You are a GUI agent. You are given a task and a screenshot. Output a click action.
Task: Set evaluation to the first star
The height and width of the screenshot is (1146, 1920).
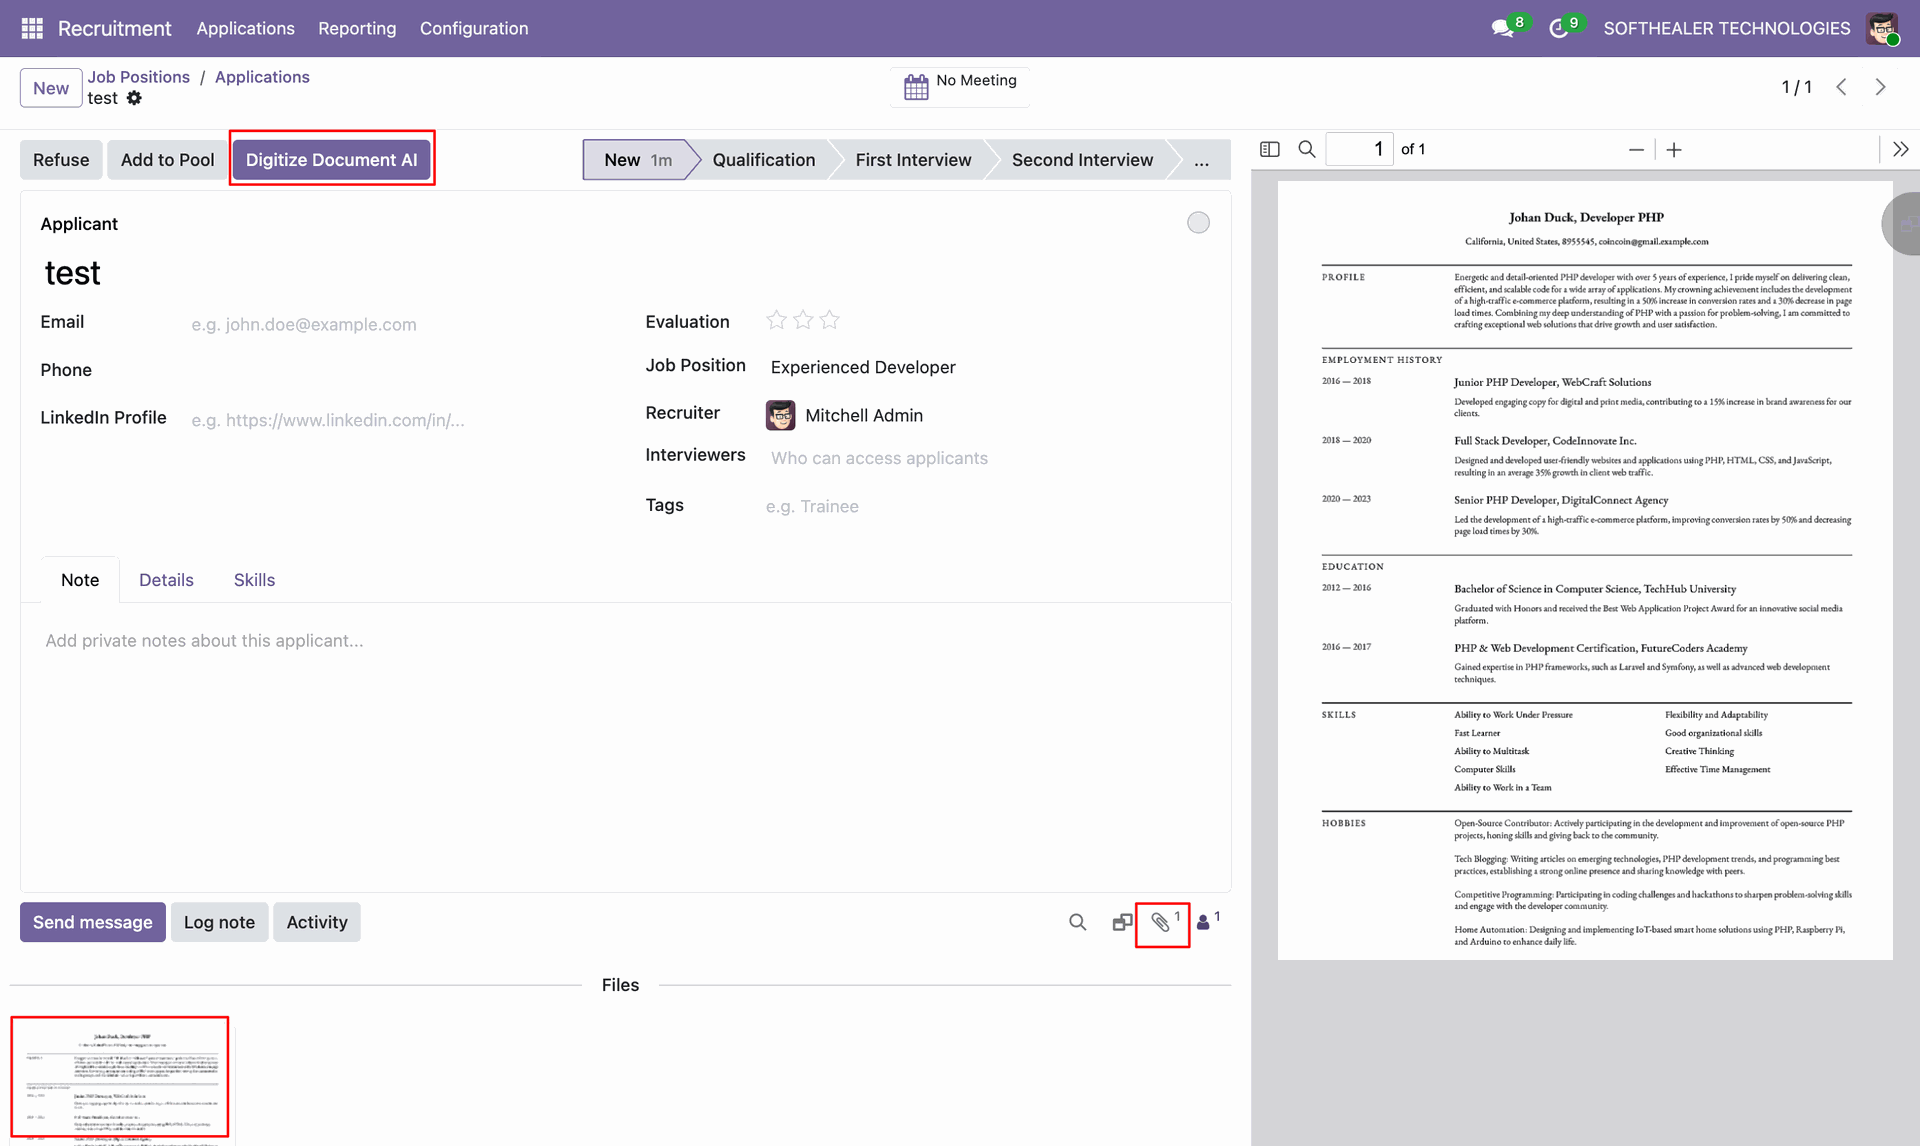pyautogui.click(x=776, y=320)
